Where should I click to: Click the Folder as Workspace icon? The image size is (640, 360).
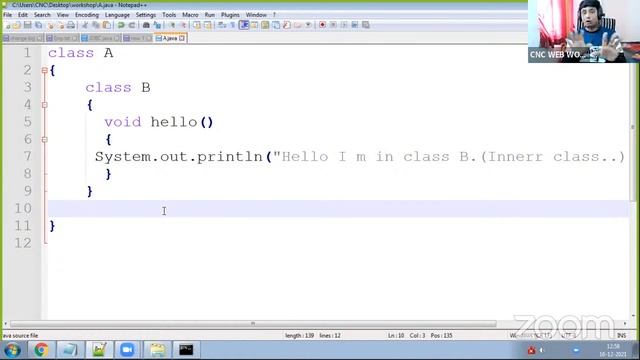(x=298, y=25)
